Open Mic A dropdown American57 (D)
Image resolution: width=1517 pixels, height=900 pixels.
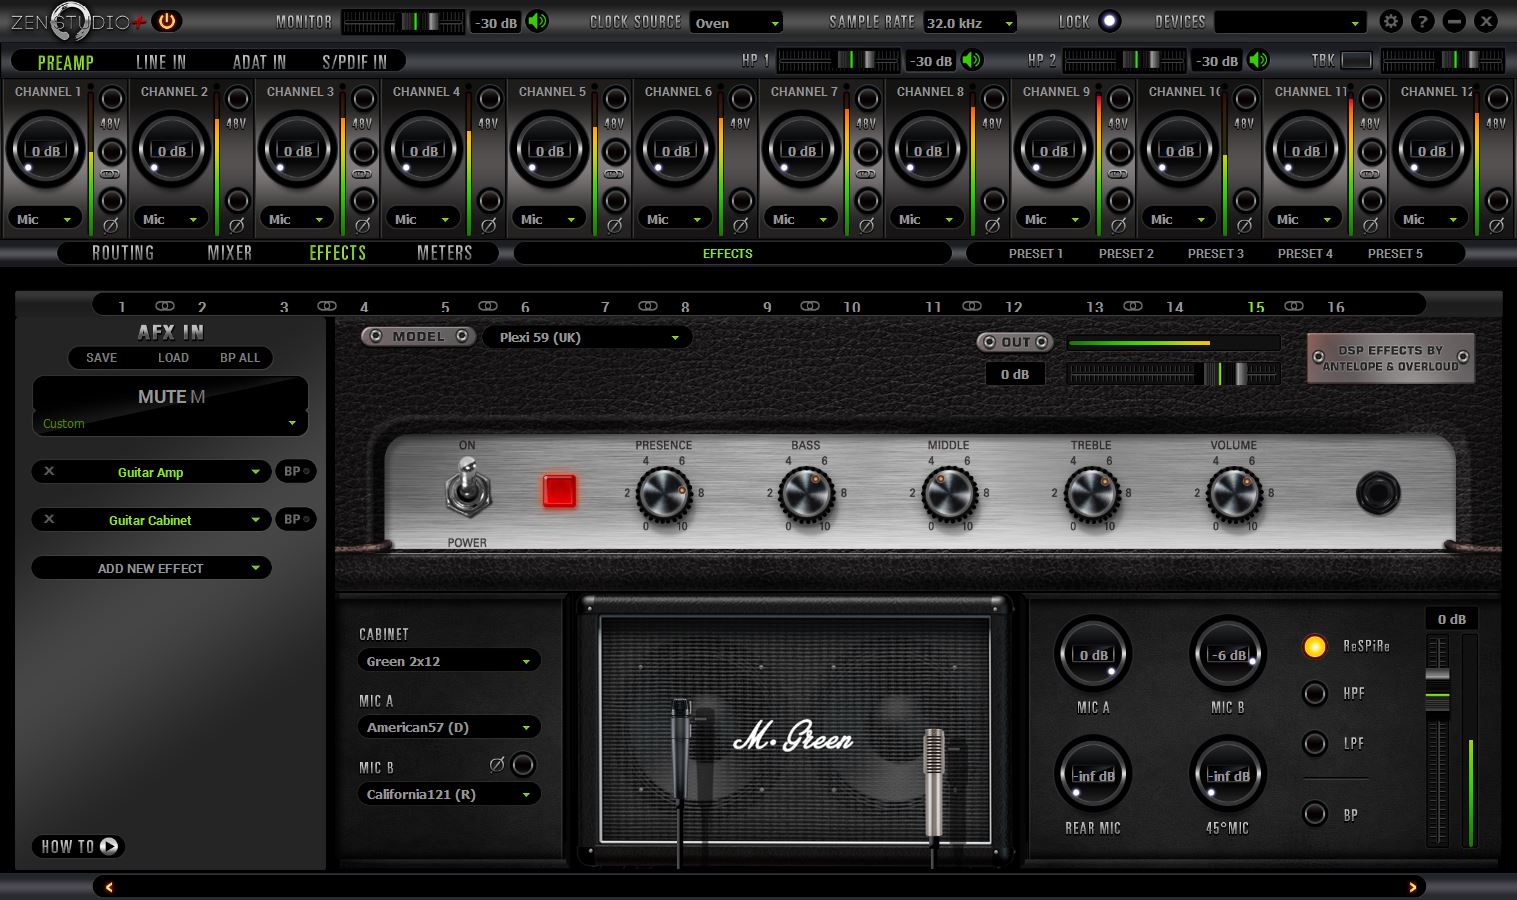click(x=448, y=727)
